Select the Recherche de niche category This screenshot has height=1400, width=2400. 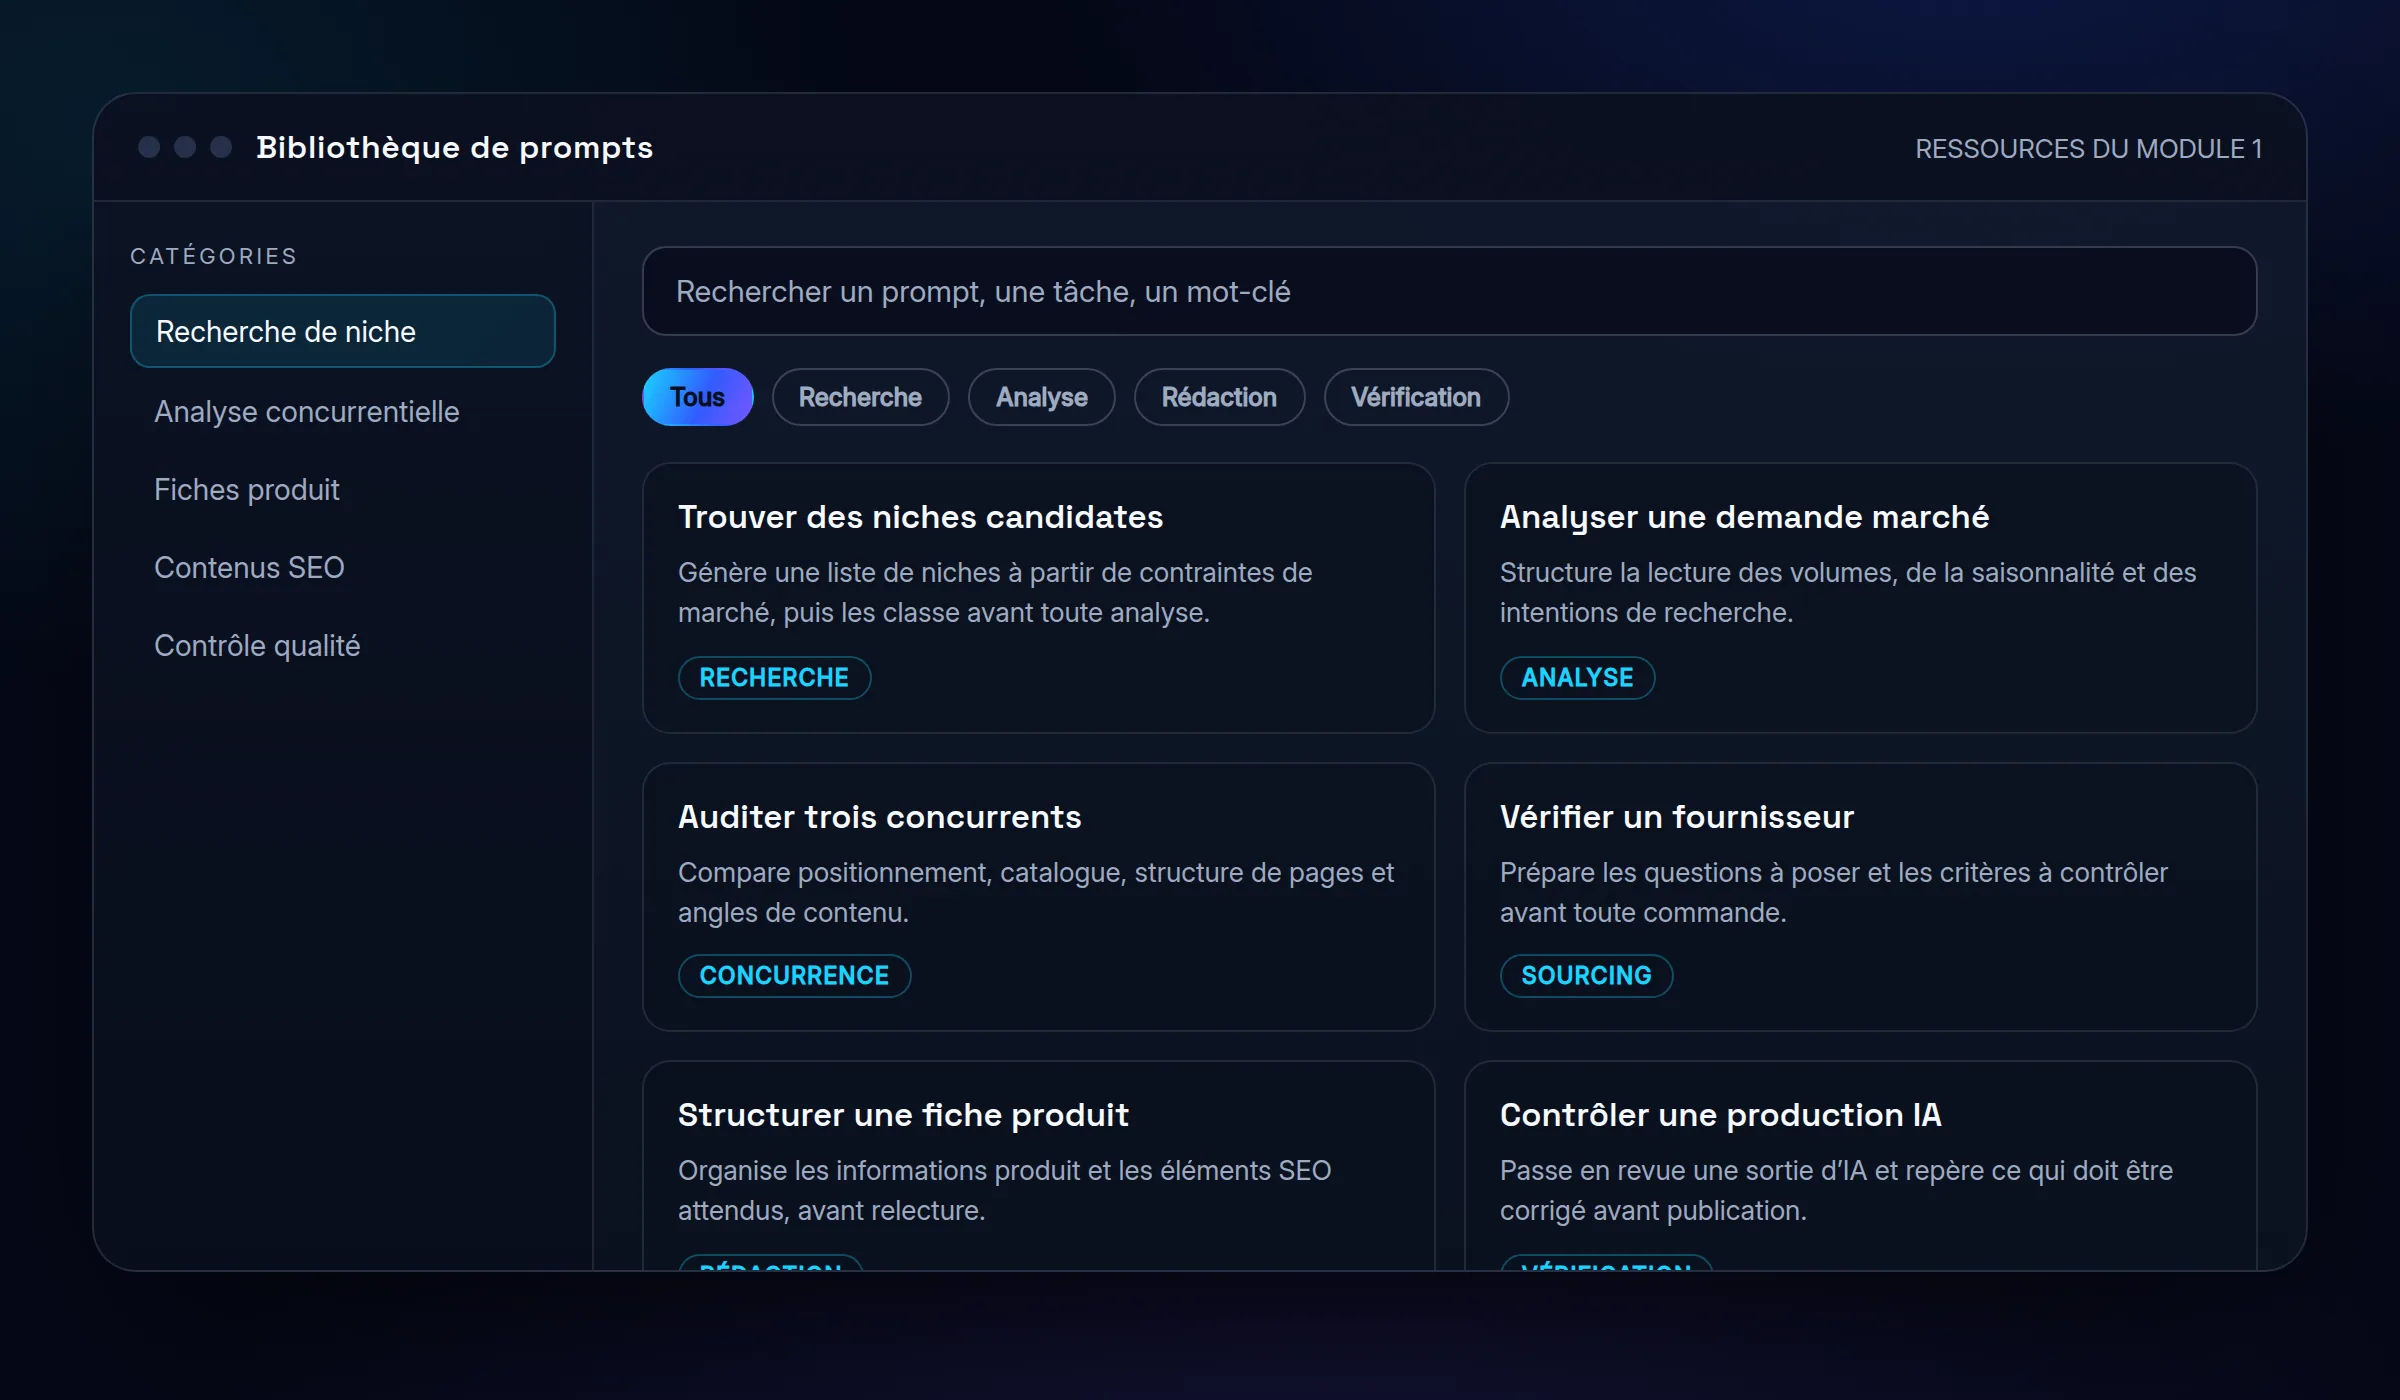click(342, 331)
